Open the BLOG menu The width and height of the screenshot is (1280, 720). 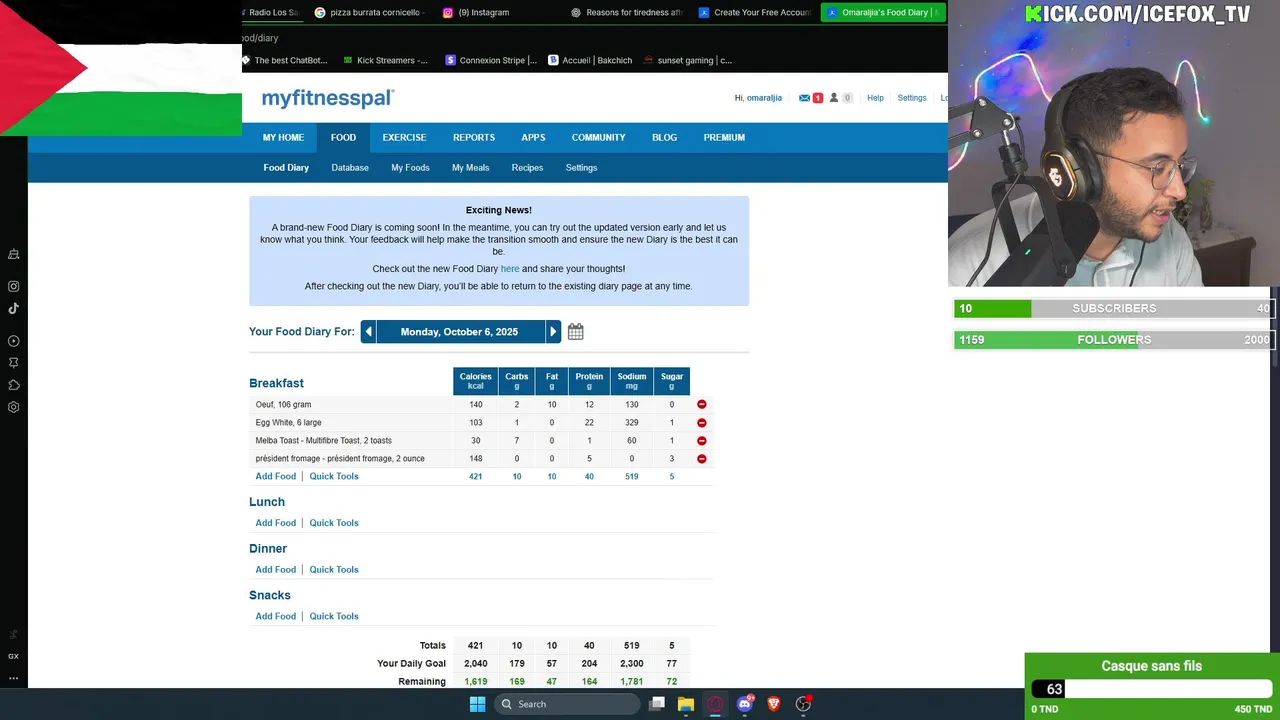[664, 138]
